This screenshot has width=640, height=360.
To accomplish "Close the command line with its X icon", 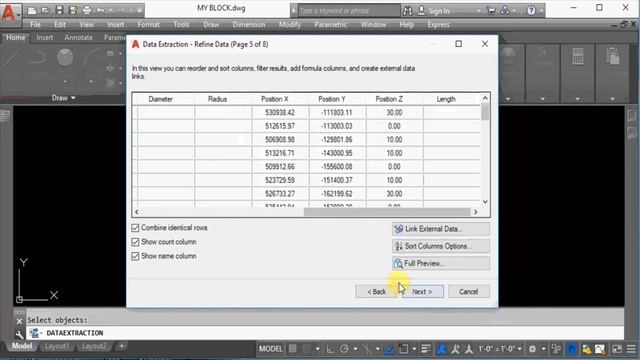I will (x=19, y=321).
